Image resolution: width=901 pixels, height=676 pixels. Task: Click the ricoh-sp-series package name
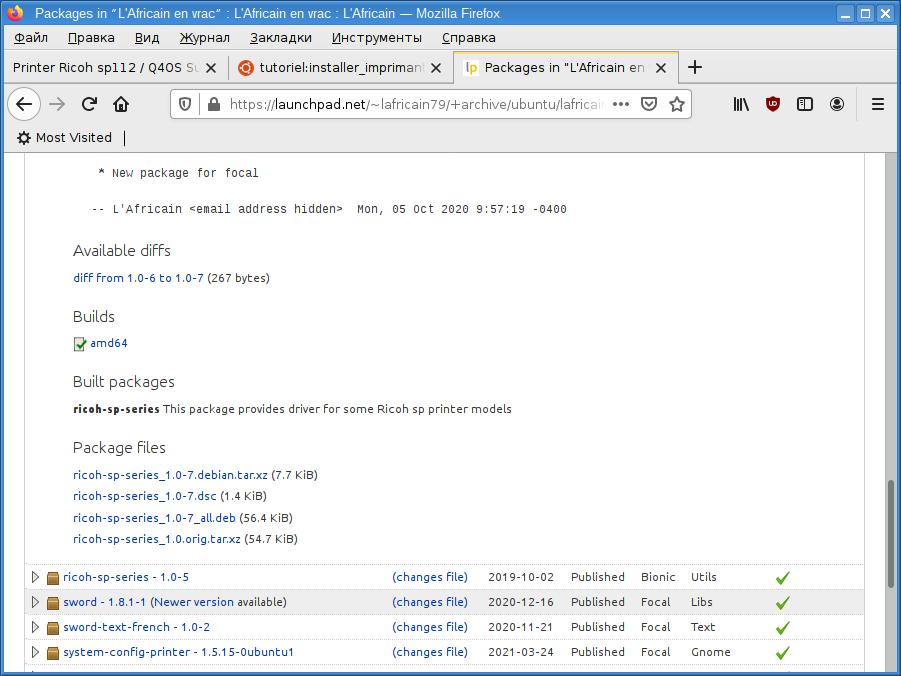tap(116, 409)
